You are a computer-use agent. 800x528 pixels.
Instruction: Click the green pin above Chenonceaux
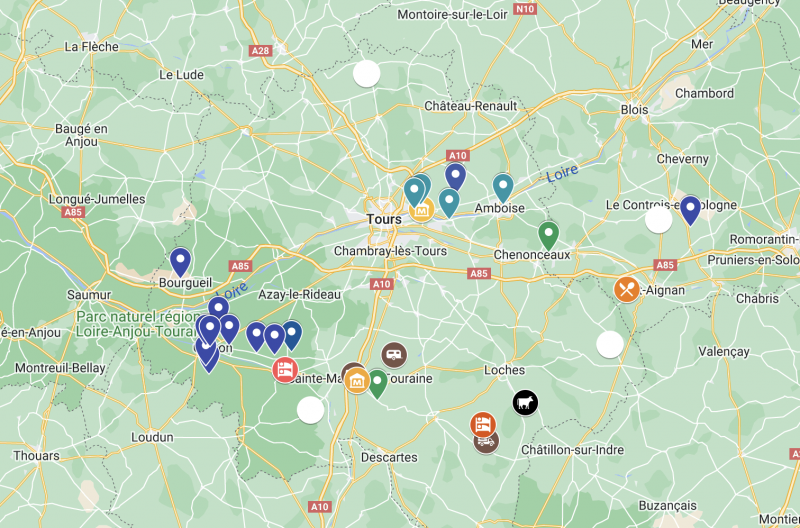[x=548, y=236]
